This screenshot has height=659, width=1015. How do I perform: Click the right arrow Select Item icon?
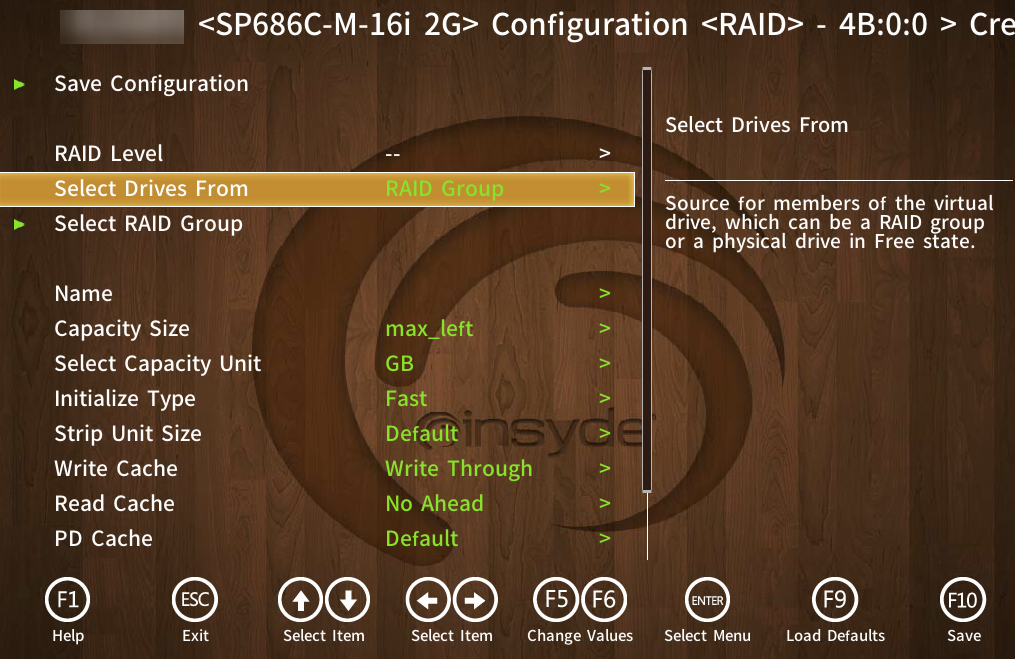click(x=475, y=600)
